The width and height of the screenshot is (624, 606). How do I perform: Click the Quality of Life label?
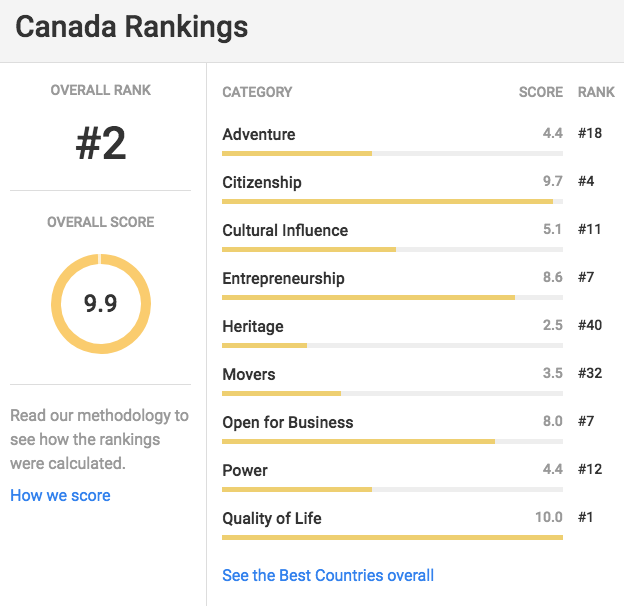(272, 518)
